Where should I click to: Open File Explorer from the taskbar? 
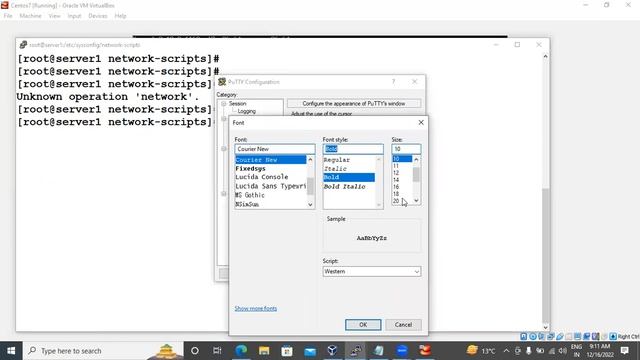(264, 351)
